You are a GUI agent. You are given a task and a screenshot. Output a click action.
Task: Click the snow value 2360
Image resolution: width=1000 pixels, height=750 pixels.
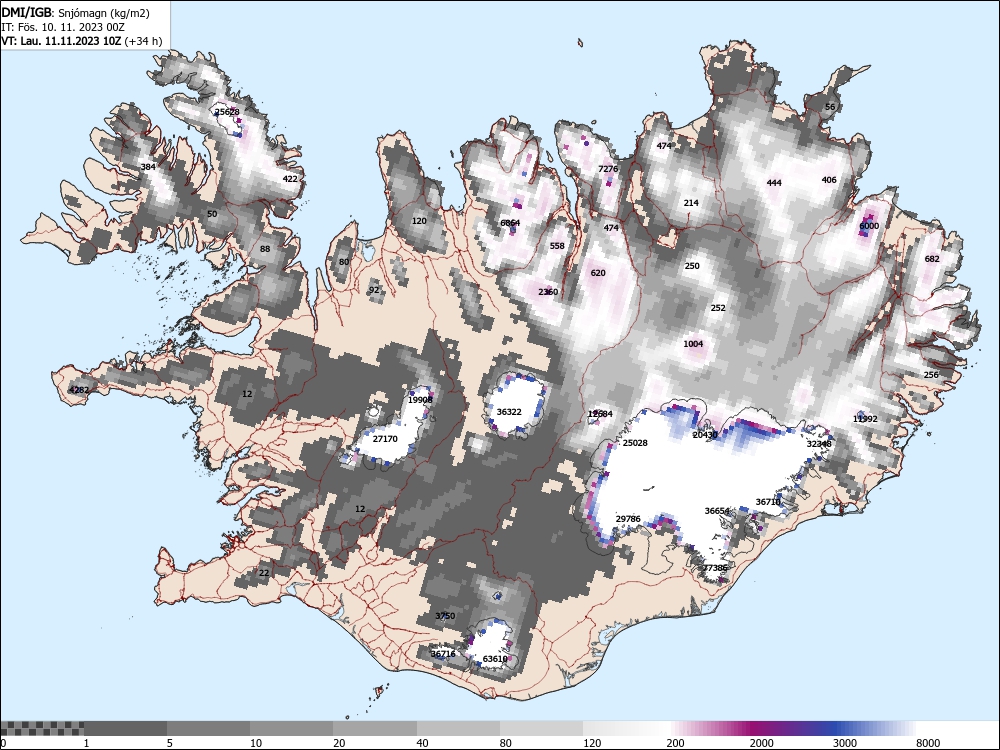[x=548, y=292]
